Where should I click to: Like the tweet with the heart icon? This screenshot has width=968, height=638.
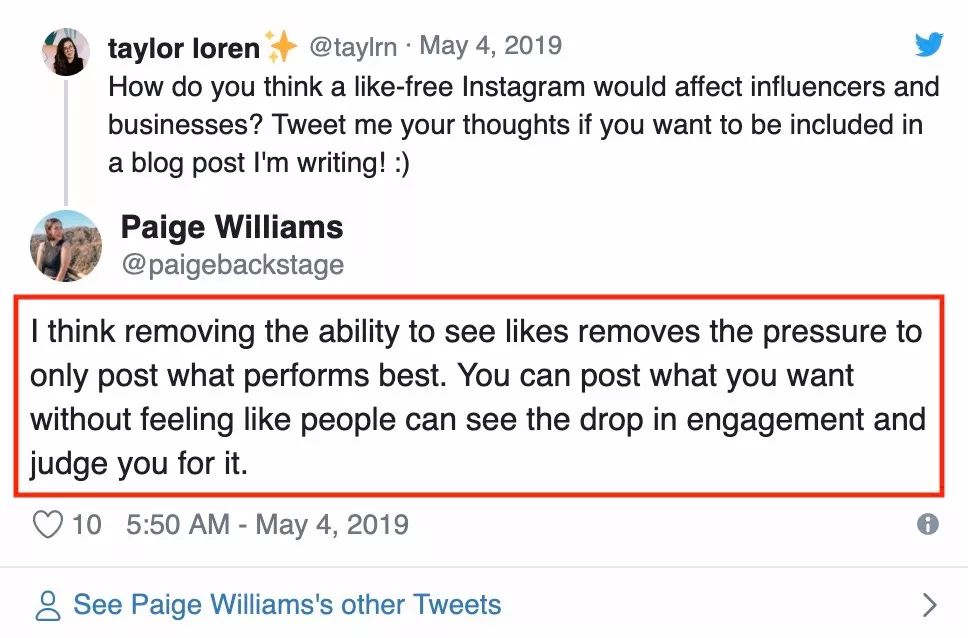click(x=48, y=525)
